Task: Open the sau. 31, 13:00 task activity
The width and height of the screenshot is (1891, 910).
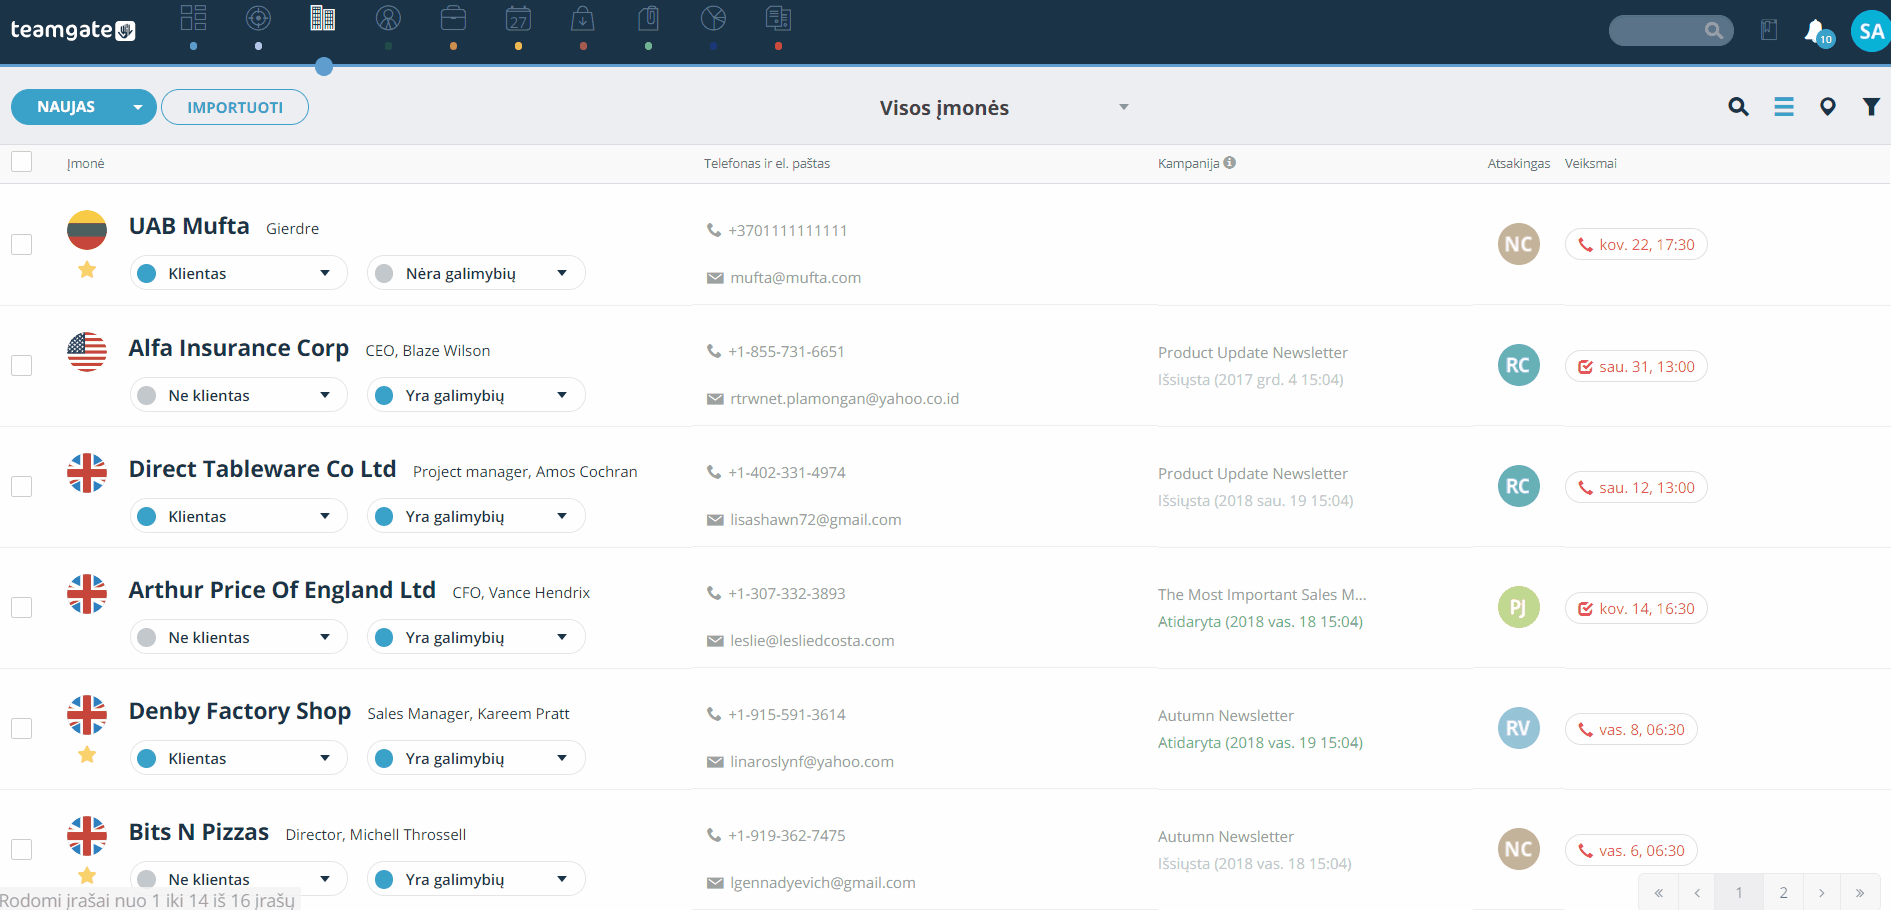Action: (x=1636, y=366)
